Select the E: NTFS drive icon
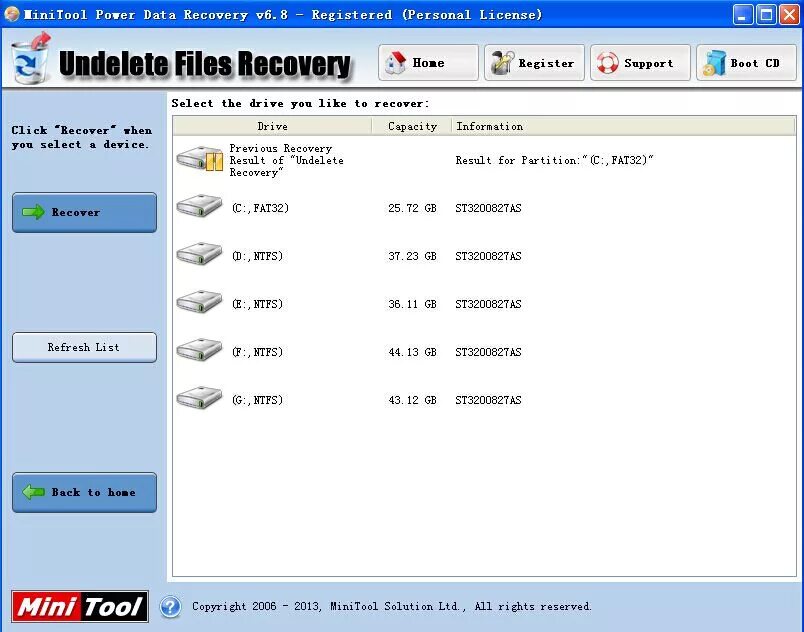 pyautogui.click(x=199, y=302)
